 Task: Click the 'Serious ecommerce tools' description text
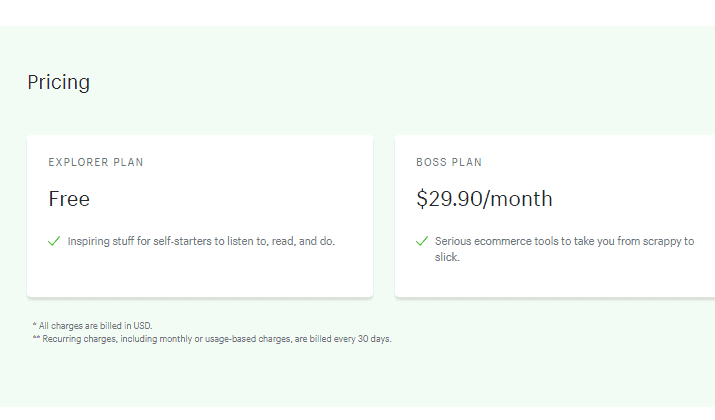564,249
